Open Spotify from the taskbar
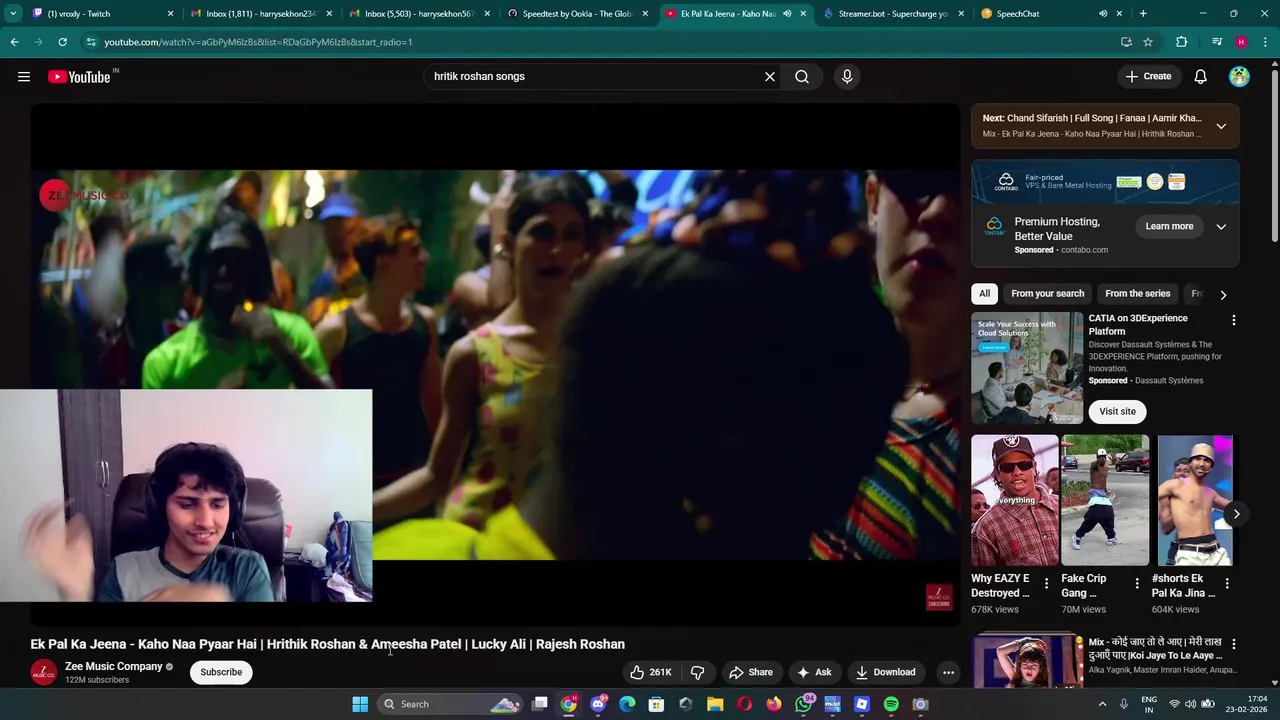 (891, 704)
